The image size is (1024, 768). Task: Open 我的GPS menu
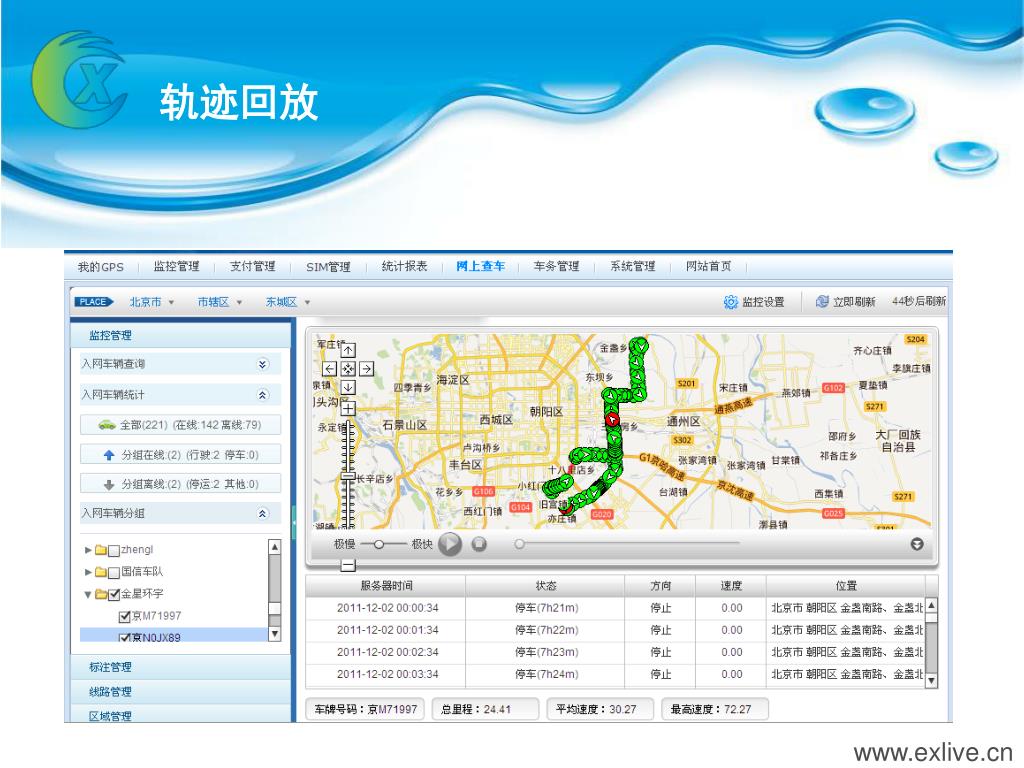(x=101, y=266)
